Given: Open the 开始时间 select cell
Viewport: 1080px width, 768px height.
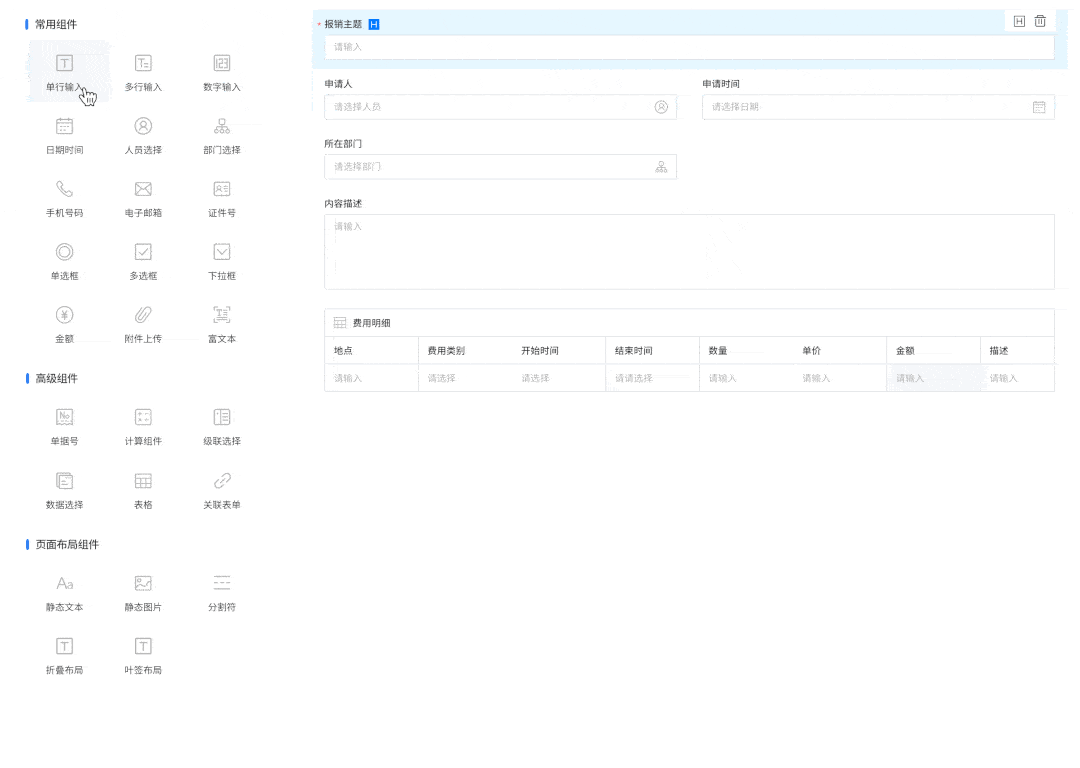Looking at the screenshot, I should pyautogui.click(x=559, y=378).
